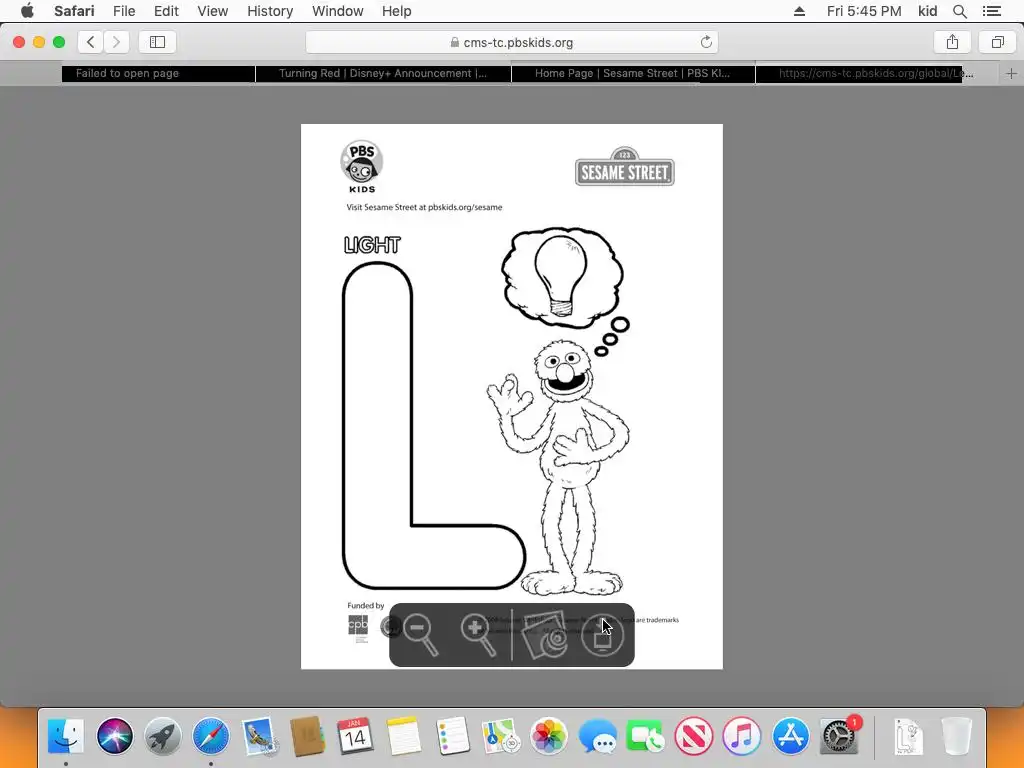Open News from the Dock
Viewport: 1024px width, 768px height.
[694, 736]
